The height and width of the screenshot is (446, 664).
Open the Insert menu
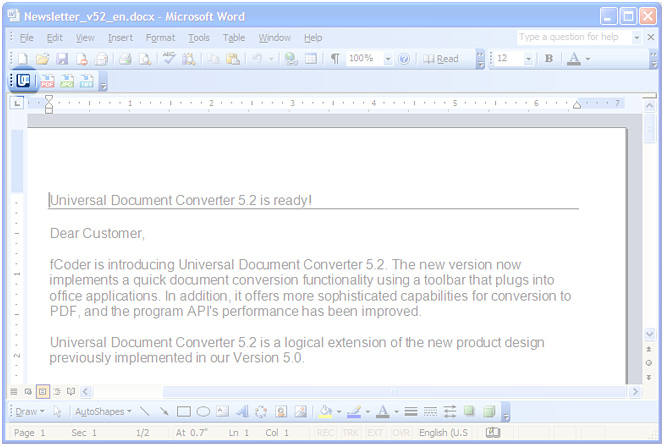120,38
